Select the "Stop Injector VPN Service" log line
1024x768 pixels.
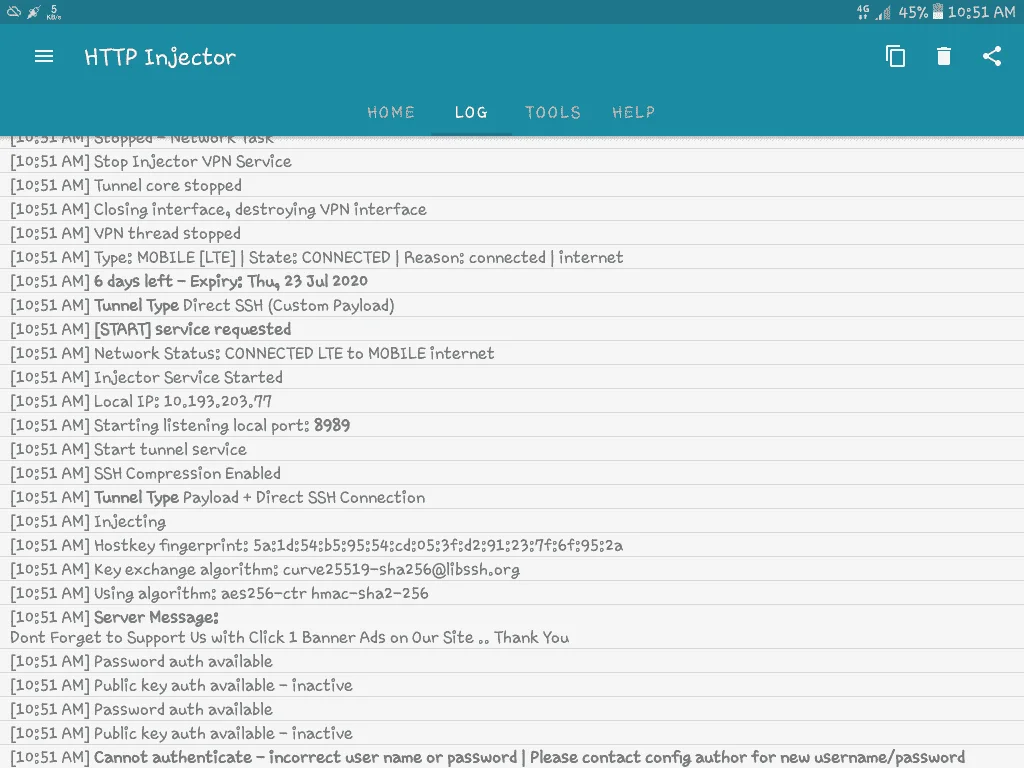coord(512,161)
